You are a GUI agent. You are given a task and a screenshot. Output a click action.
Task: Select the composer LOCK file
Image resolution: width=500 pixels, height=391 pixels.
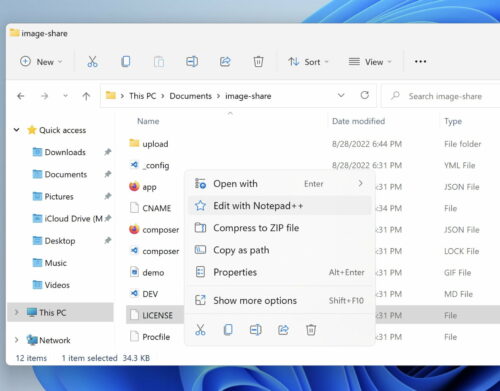pyautogui.click(x=161, y=251)
